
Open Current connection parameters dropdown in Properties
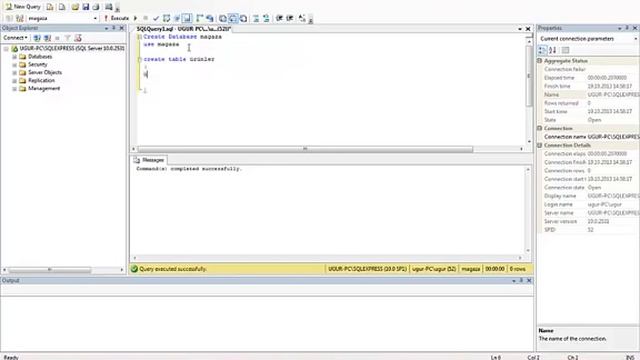[x=636, y=39]
